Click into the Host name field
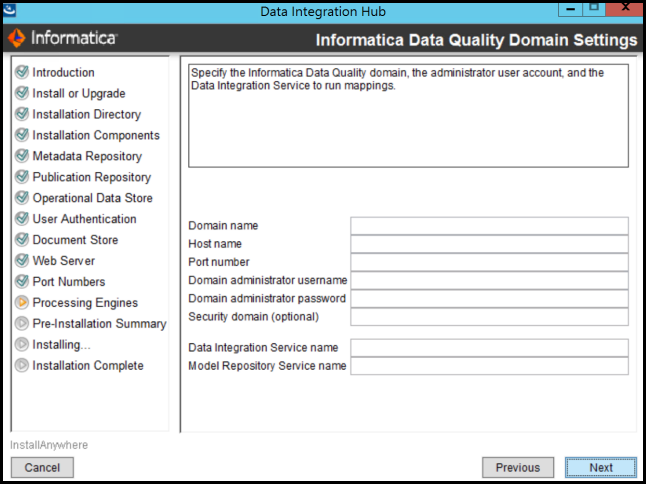The height and width of the screenshot is (484, 646). click(489, 244)
